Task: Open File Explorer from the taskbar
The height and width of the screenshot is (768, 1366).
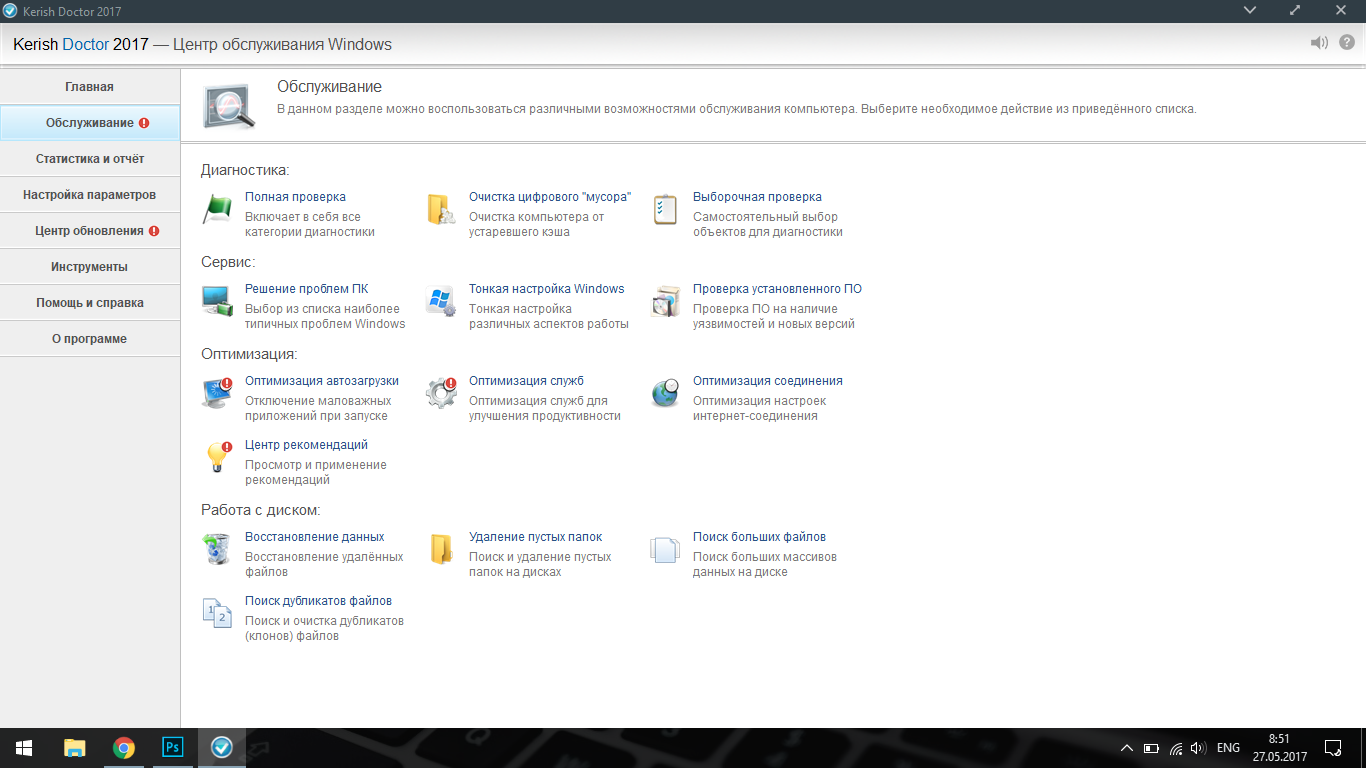Action: click(75, 748)
